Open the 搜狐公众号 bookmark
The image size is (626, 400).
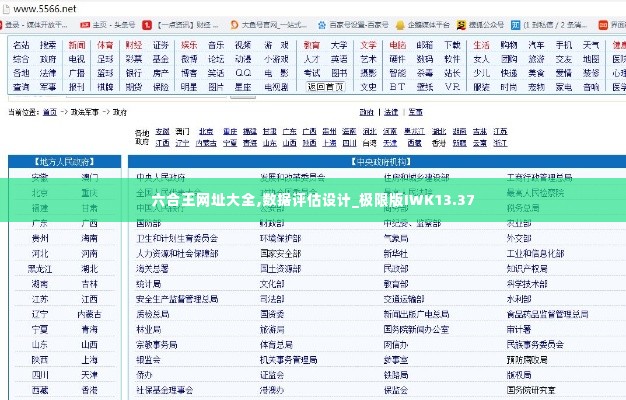[480, 25]
